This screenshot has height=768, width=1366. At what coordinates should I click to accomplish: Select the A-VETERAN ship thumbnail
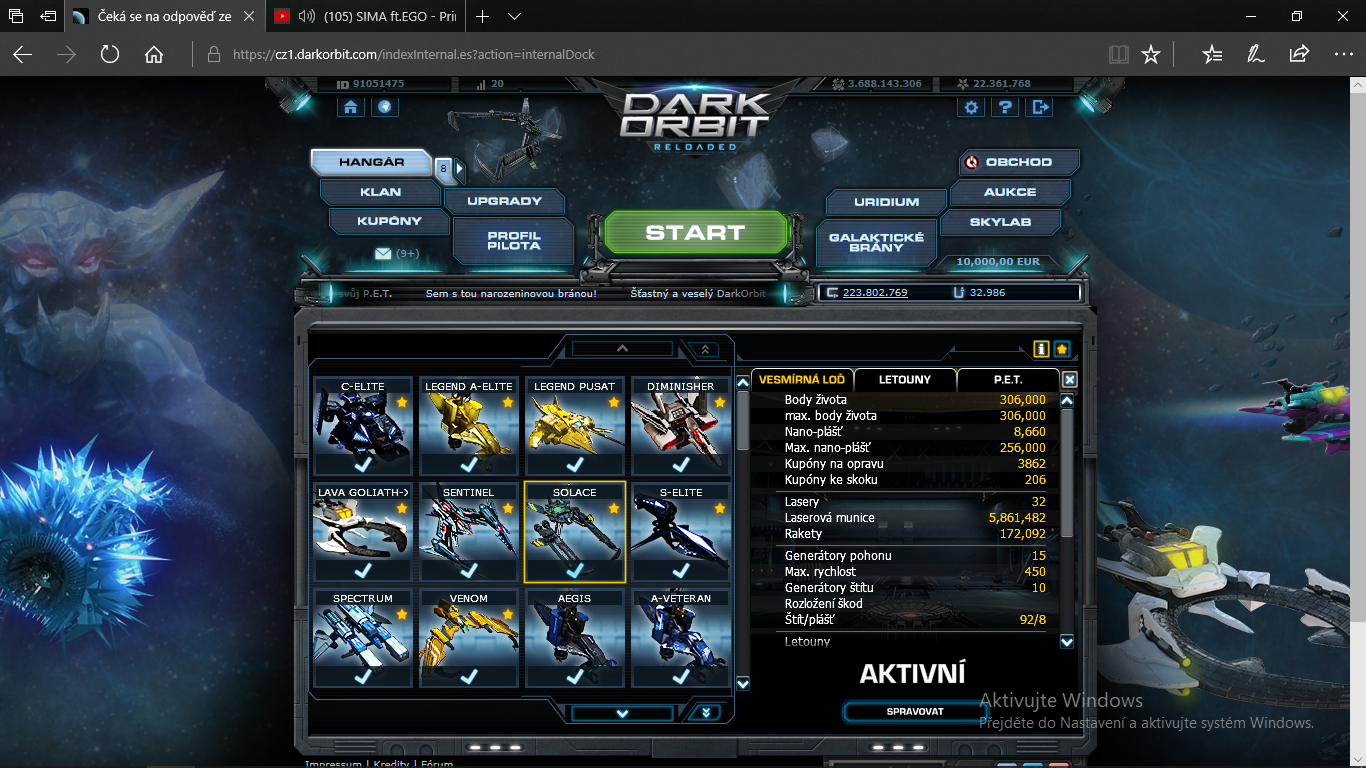[681, 638]
